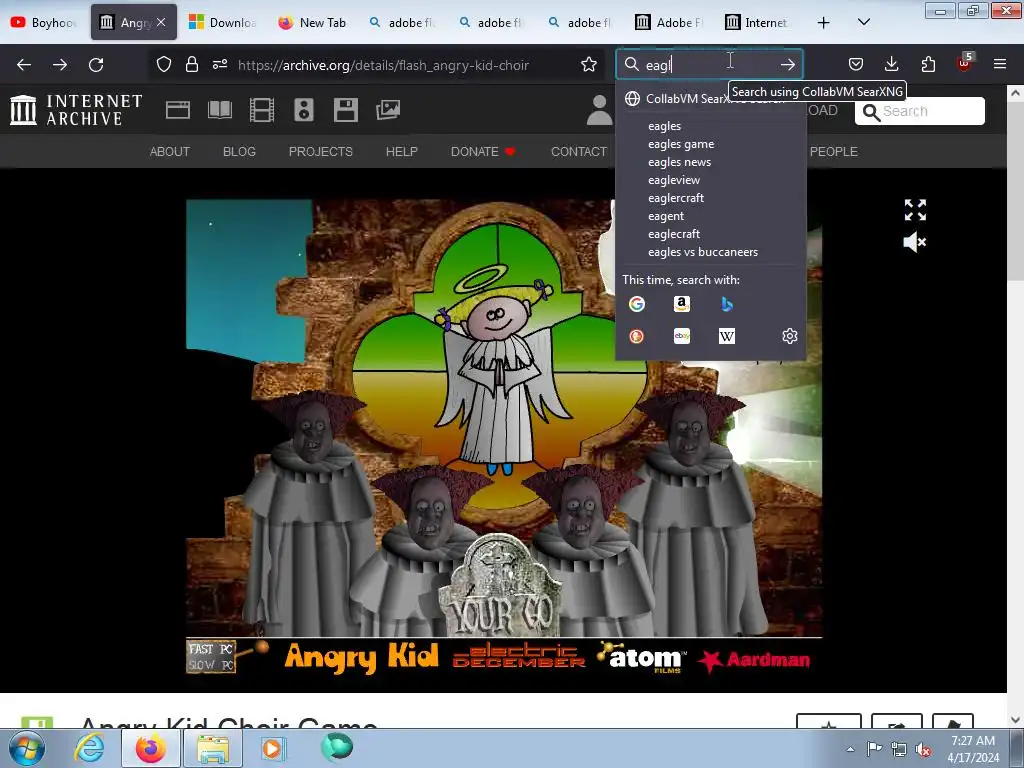Switch to the Download tab

222,22
